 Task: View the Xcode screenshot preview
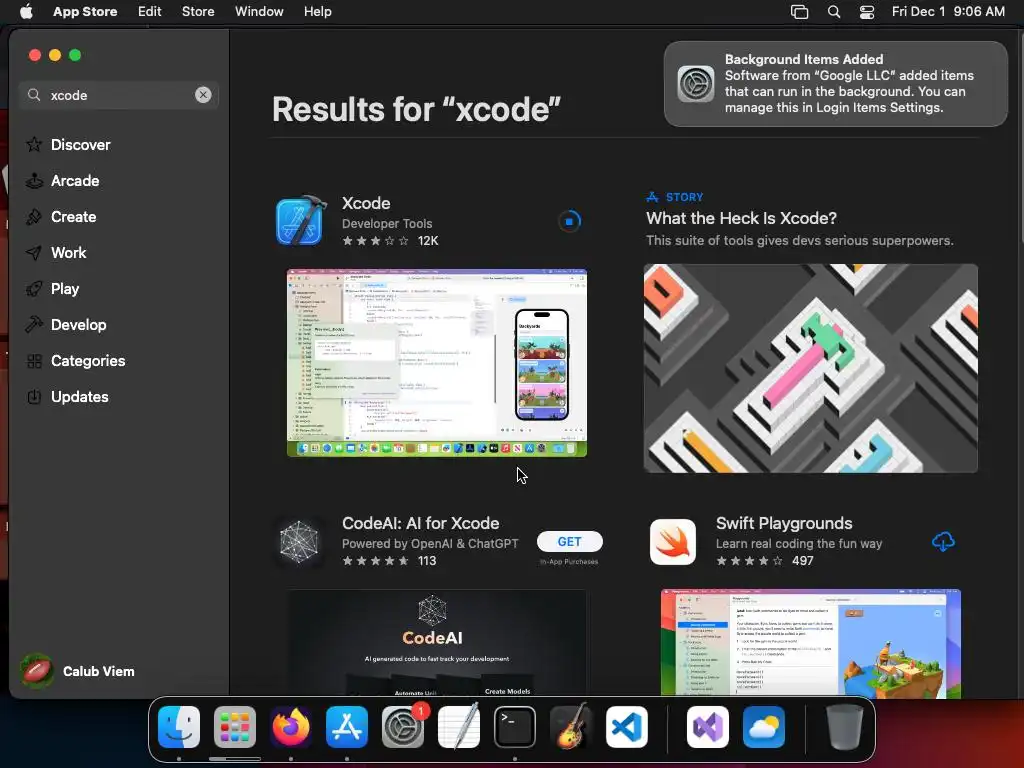[437, 362]
